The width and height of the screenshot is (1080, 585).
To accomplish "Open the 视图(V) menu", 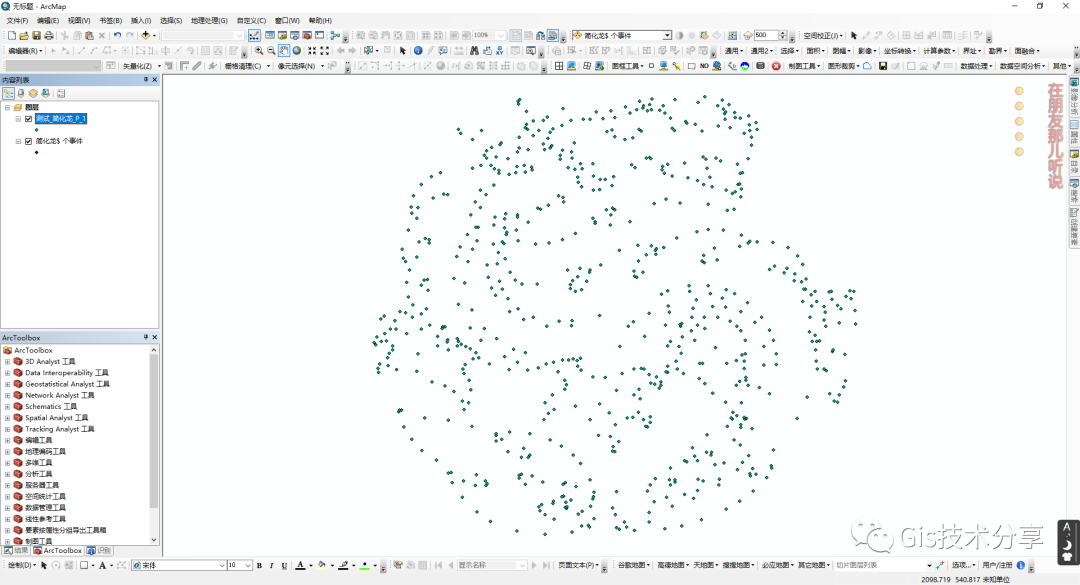I will click(79, 20).
